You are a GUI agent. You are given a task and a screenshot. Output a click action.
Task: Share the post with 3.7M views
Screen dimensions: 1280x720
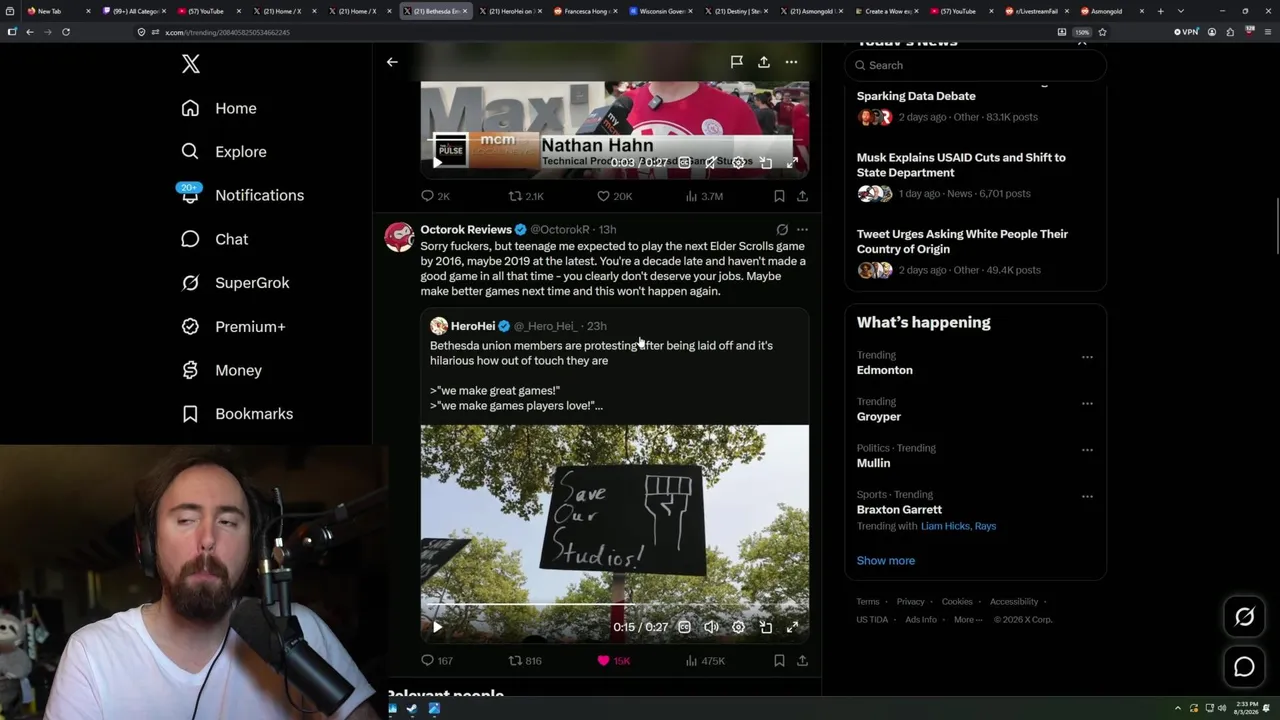[802, 196]
